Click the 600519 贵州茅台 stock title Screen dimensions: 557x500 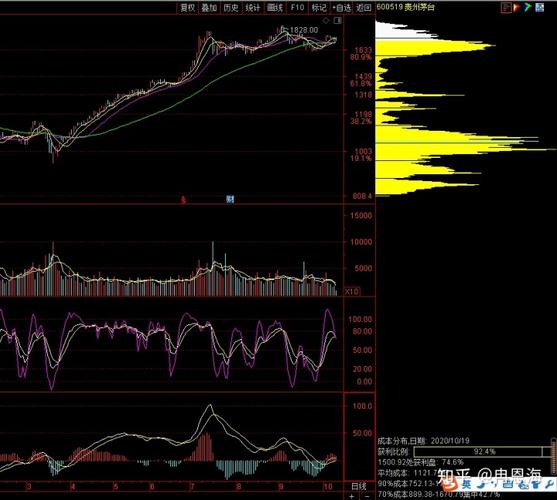406,7
